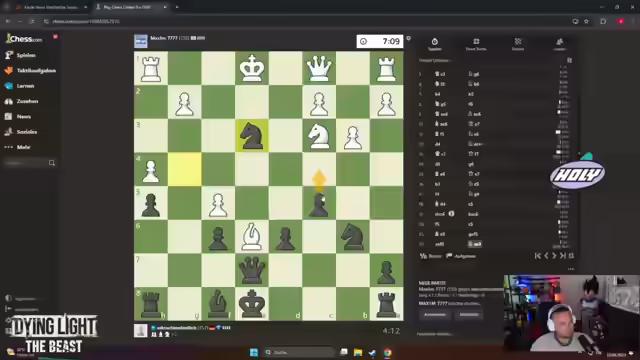Resign with the Aufgeben flag button
The image size is (640, 360).
coord(461,256)
